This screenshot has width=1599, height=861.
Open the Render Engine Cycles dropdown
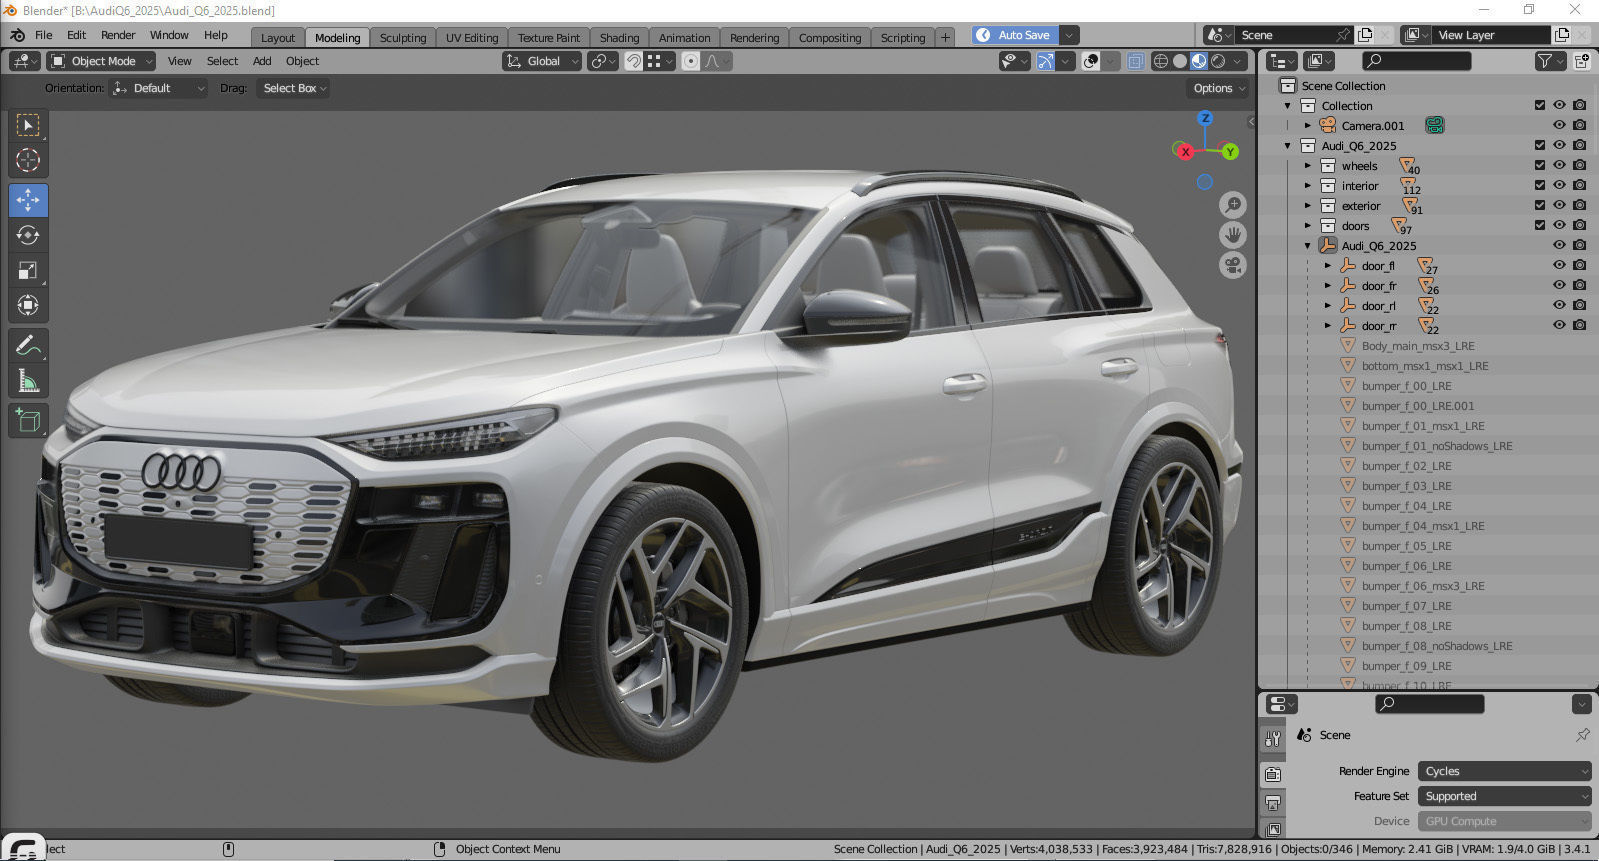[1505, 771]
